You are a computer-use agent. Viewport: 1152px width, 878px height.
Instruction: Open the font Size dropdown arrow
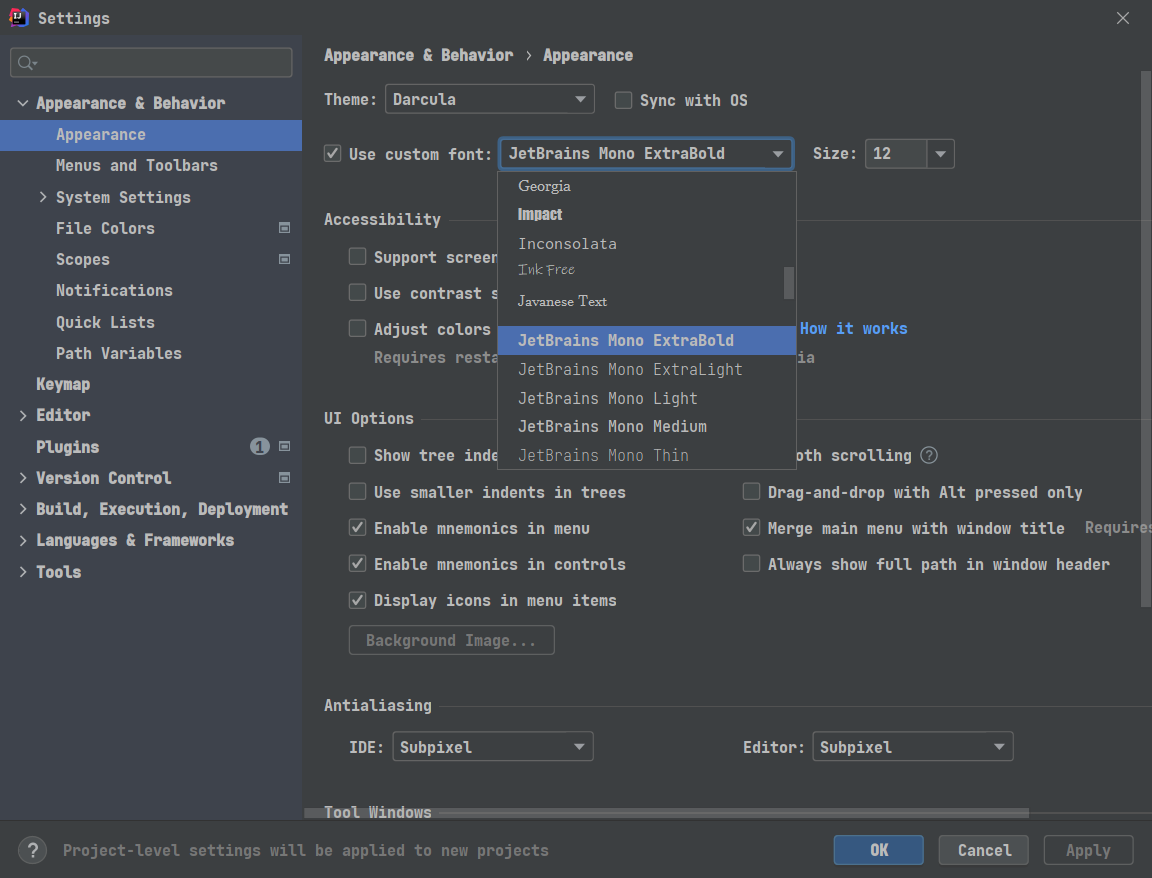tap(940, 154)
